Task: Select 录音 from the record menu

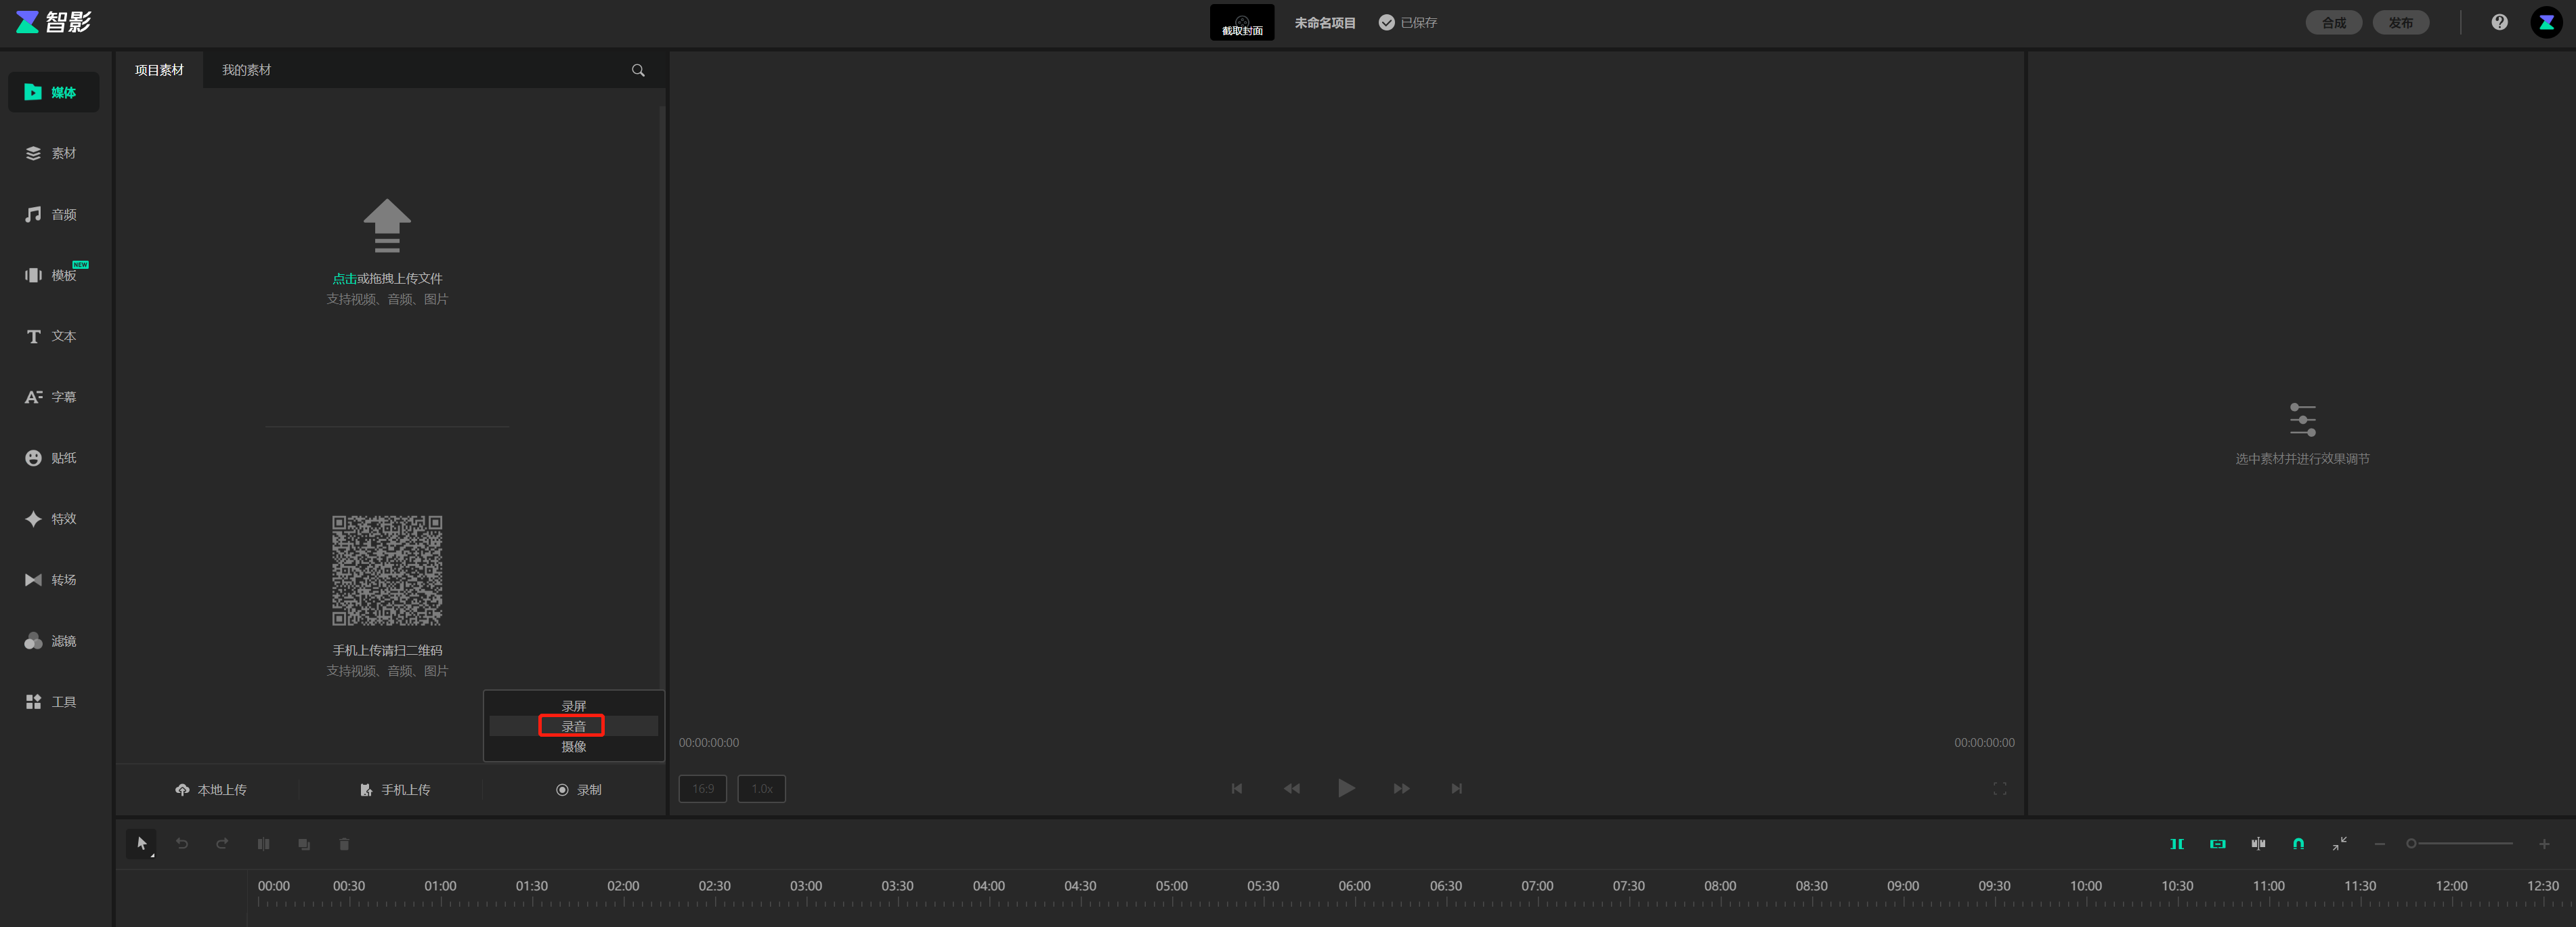Action: (x=573, y=726)
